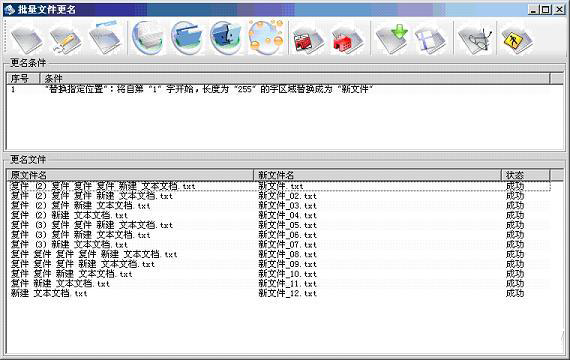The height and width of the screenshot is (360, 570).
Task: Select original file 新建 文本文档.txt
Action: coord(49,293)
